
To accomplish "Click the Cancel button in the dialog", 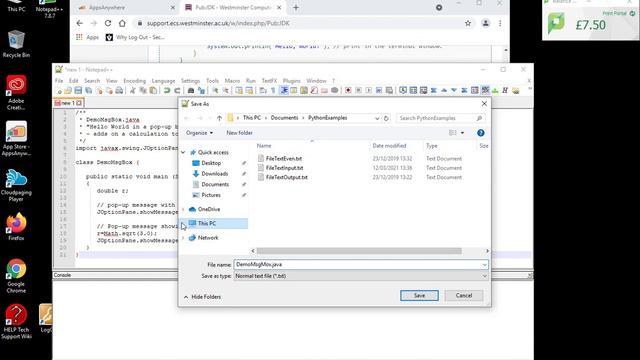I will pos(464,296).
